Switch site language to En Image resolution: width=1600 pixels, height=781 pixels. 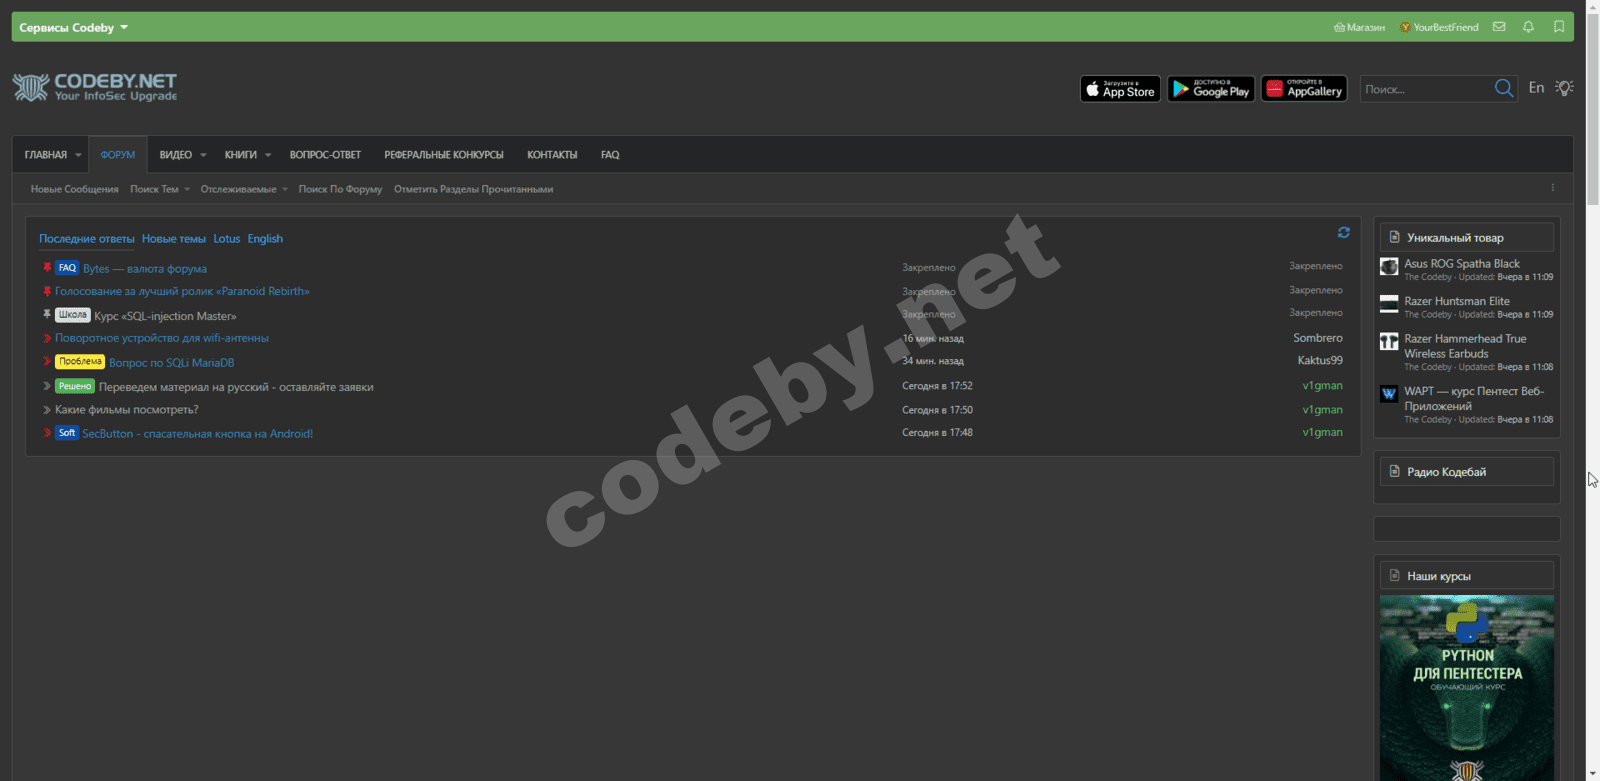[x=1536, y=88]
